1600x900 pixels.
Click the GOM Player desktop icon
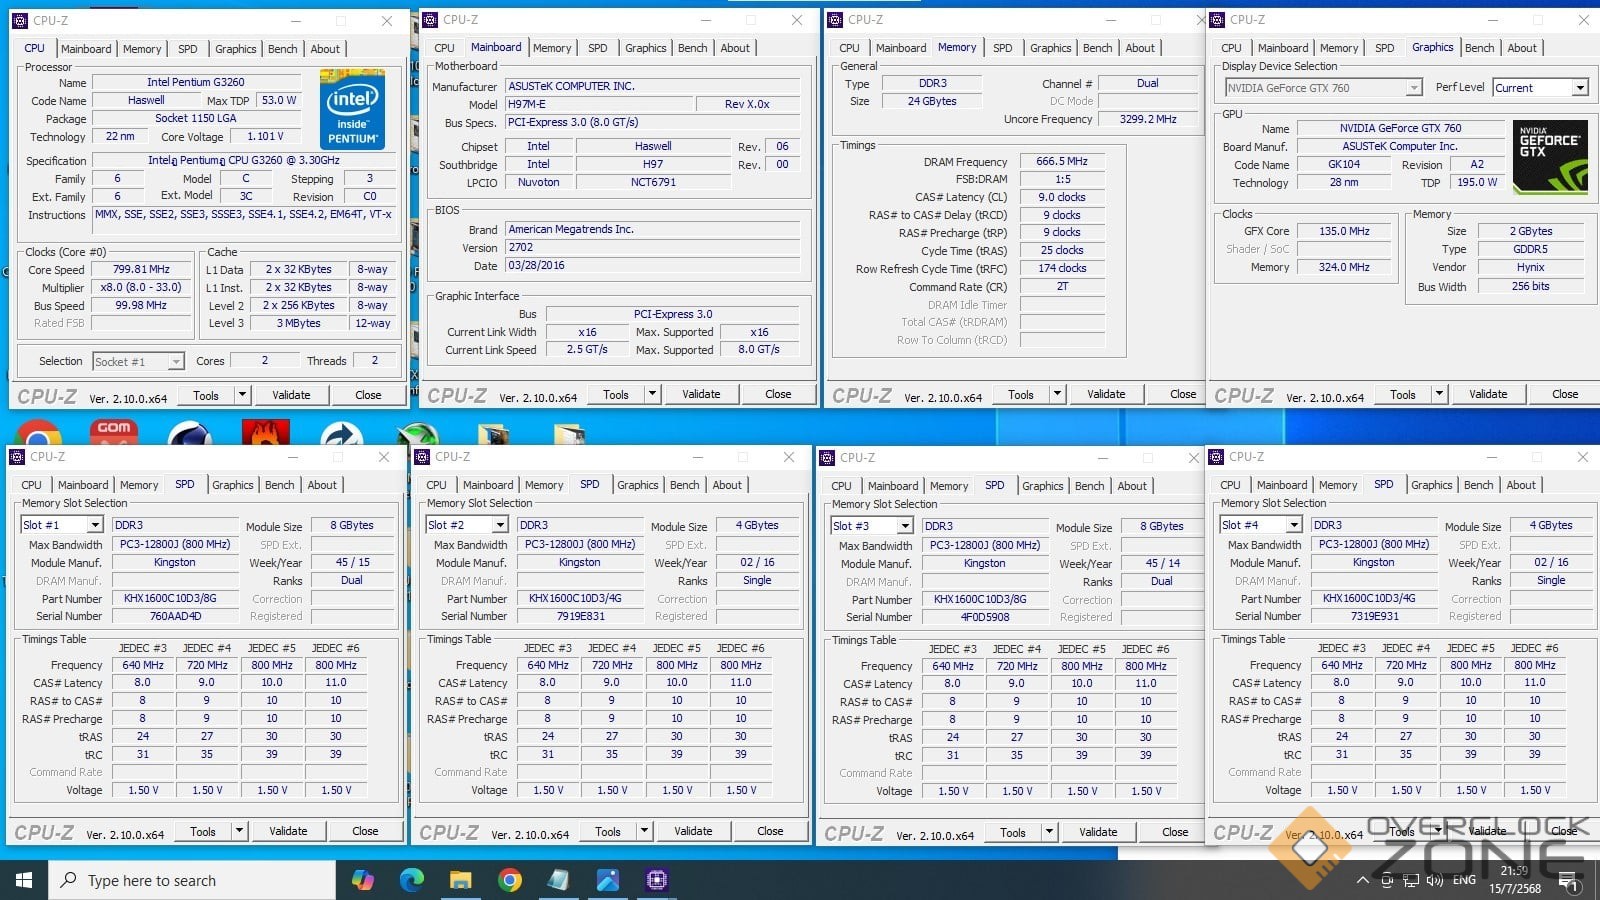(x=114, y=432)
